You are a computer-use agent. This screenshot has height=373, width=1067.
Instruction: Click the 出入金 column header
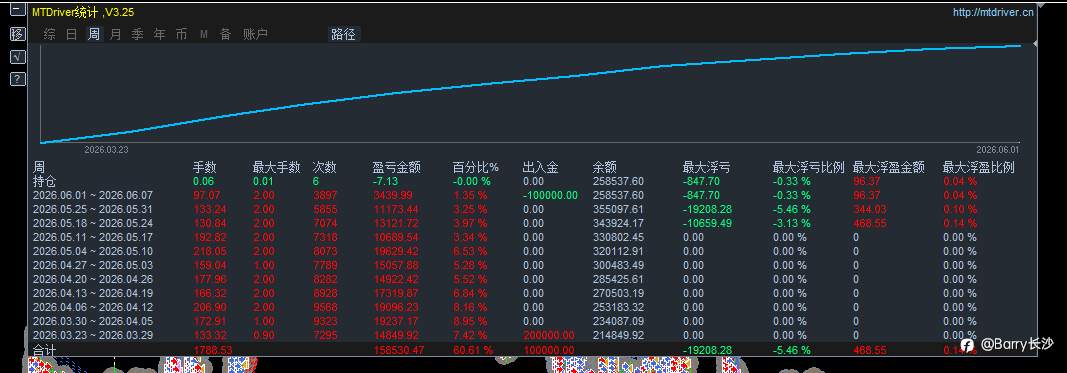click(540, 167)
